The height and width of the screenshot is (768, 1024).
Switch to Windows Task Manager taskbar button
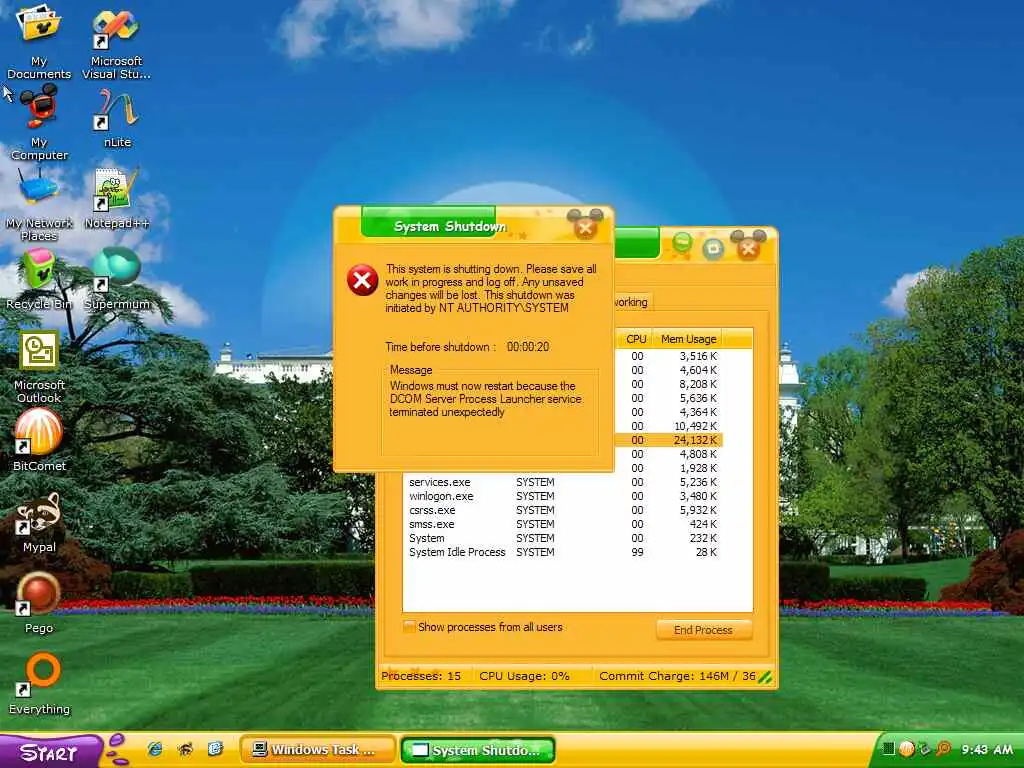318,750
